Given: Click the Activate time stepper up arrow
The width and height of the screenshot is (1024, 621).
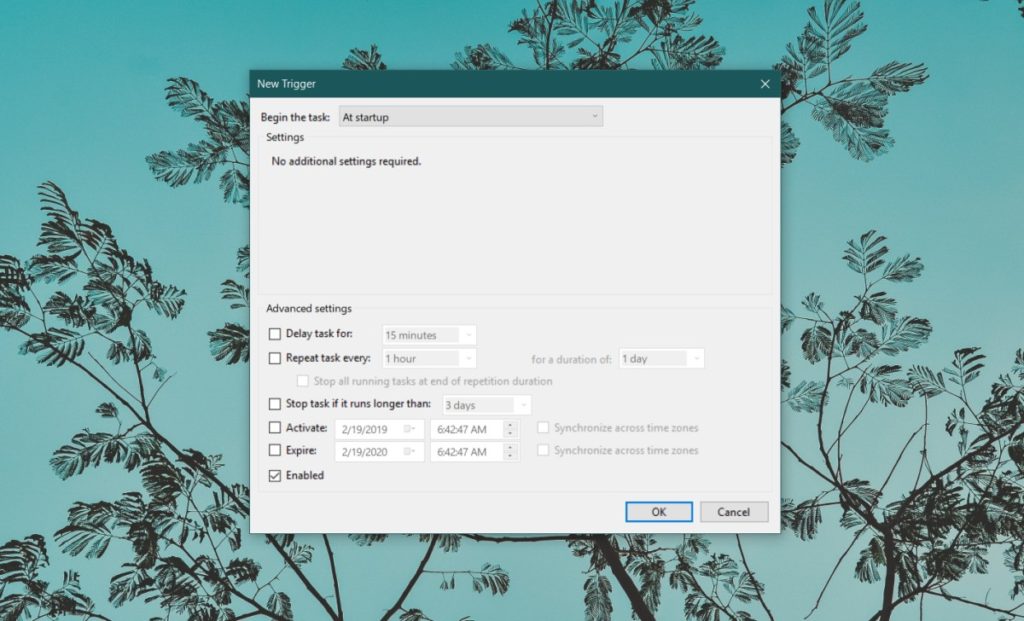Looking at the screenshot, I should coord(510,424).
